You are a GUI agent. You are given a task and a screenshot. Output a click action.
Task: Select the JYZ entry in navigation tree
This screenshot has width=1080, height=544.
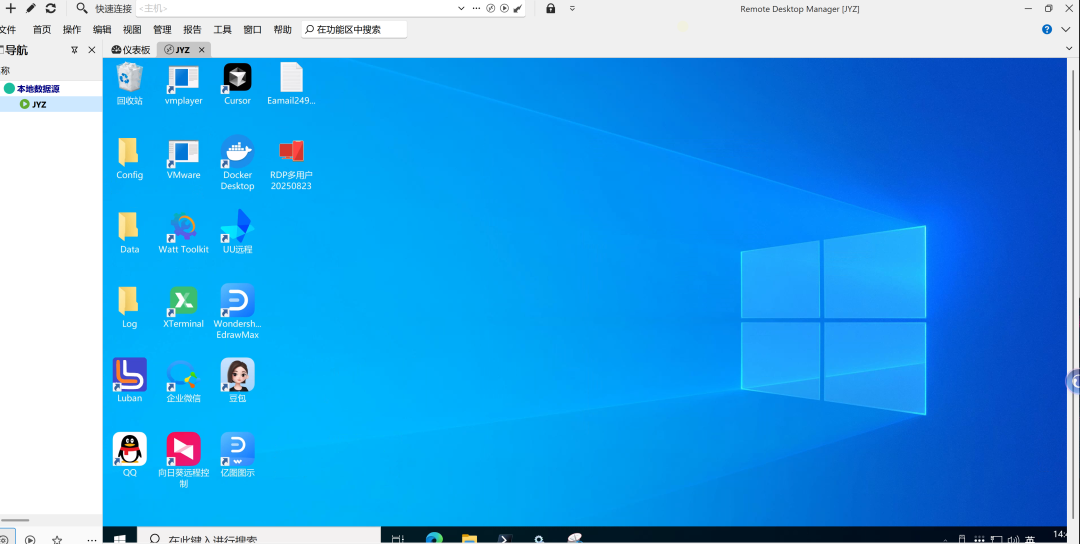point(39,105)
